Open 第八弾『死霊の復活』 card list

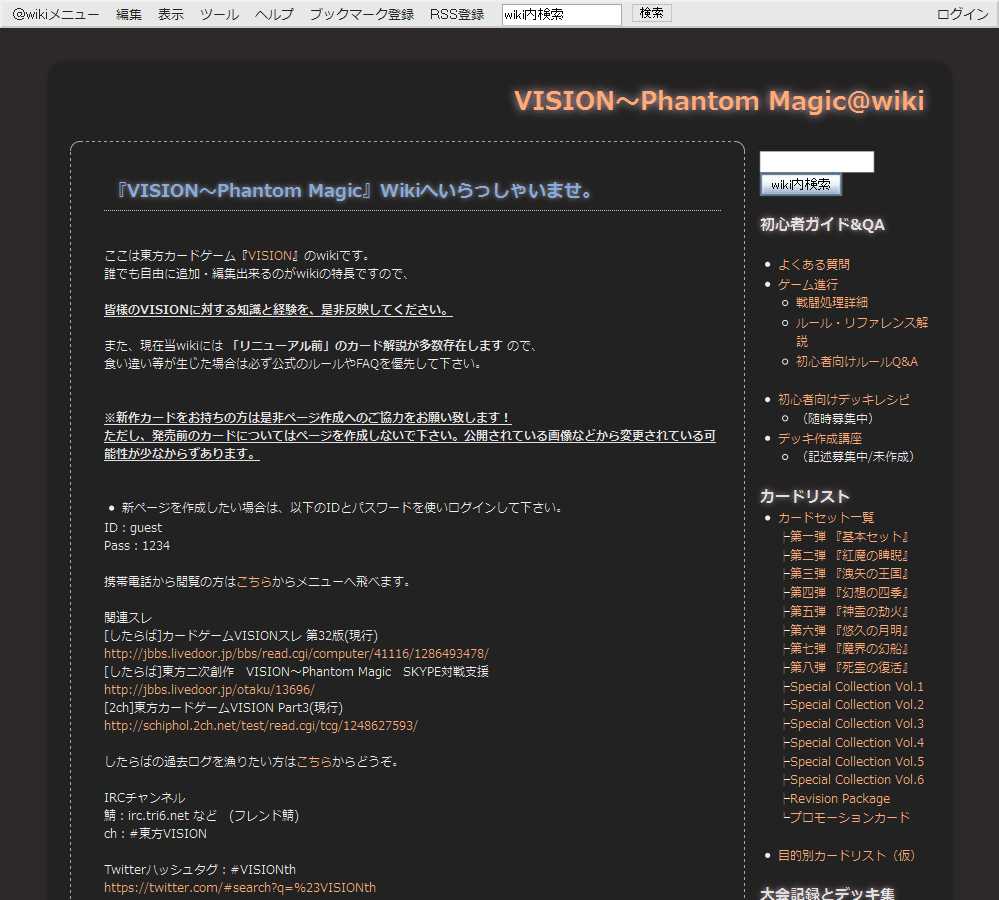tap(849, 668)
